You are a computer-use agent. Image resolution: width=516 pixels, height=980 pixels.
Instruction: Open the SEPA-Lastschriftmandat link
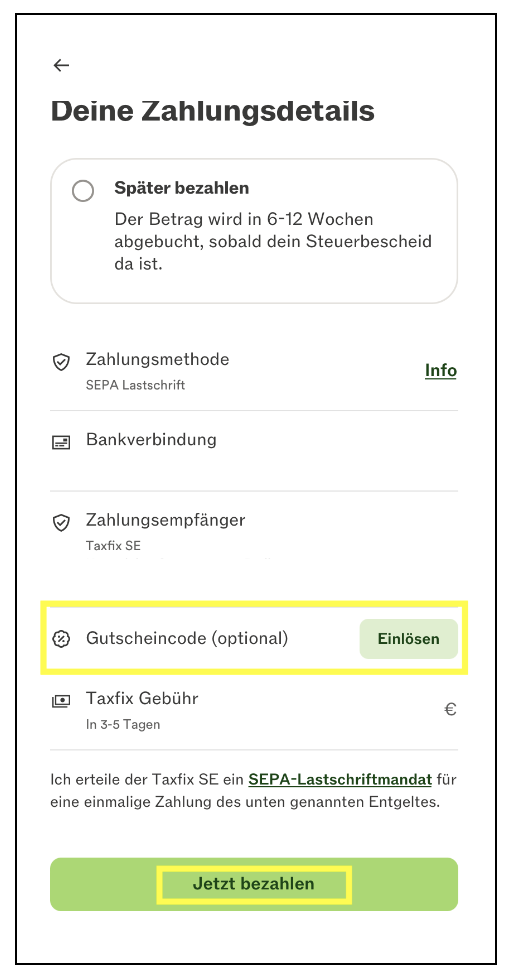pyautogui.click(x=340, y=779)
